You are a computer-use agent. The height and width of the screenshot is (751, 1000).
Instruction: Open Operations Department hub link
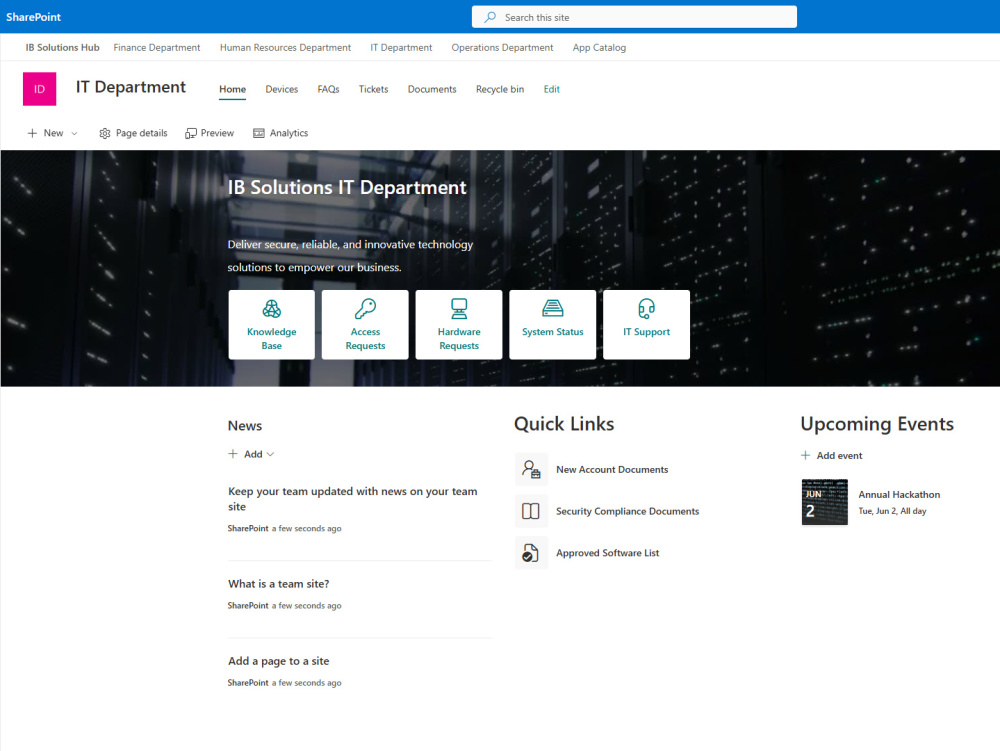pos(503,48)
